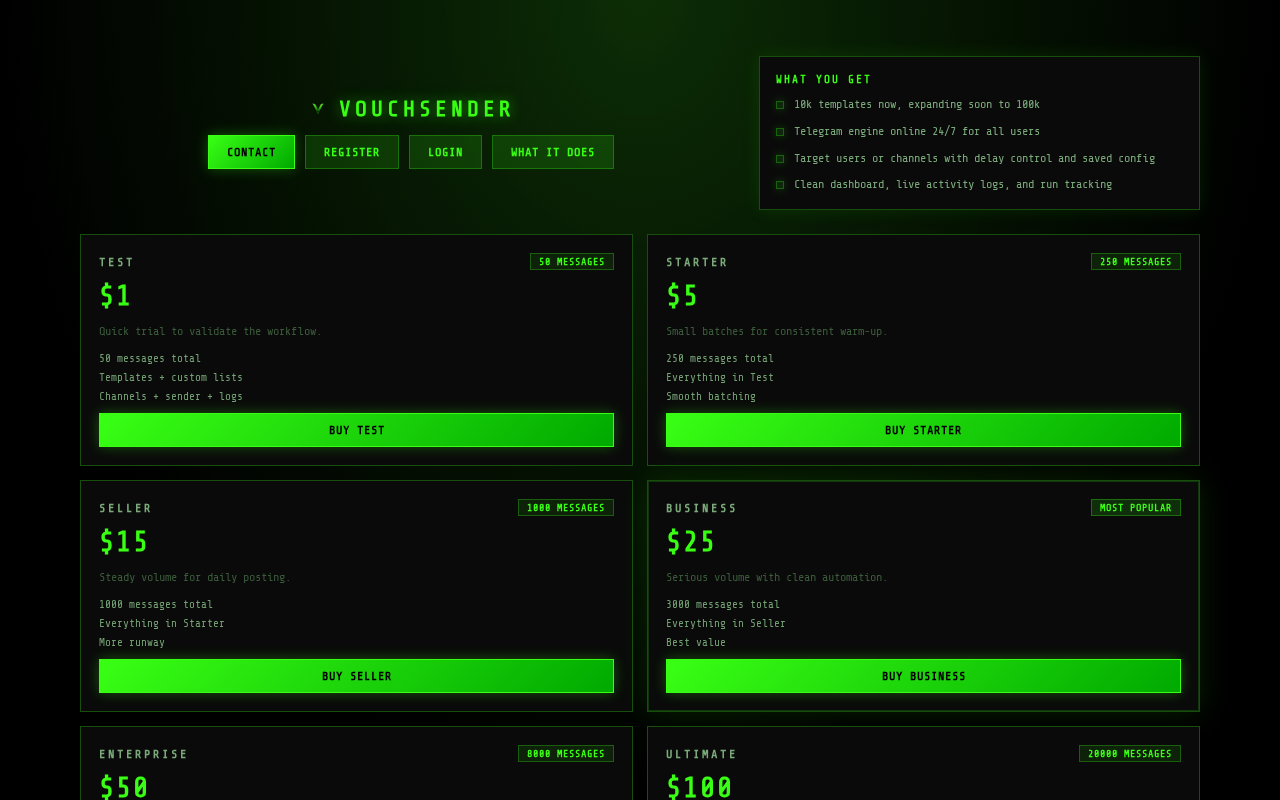Buy the Business plan
The image size is (1280, 800).
[x=923, y=676]
